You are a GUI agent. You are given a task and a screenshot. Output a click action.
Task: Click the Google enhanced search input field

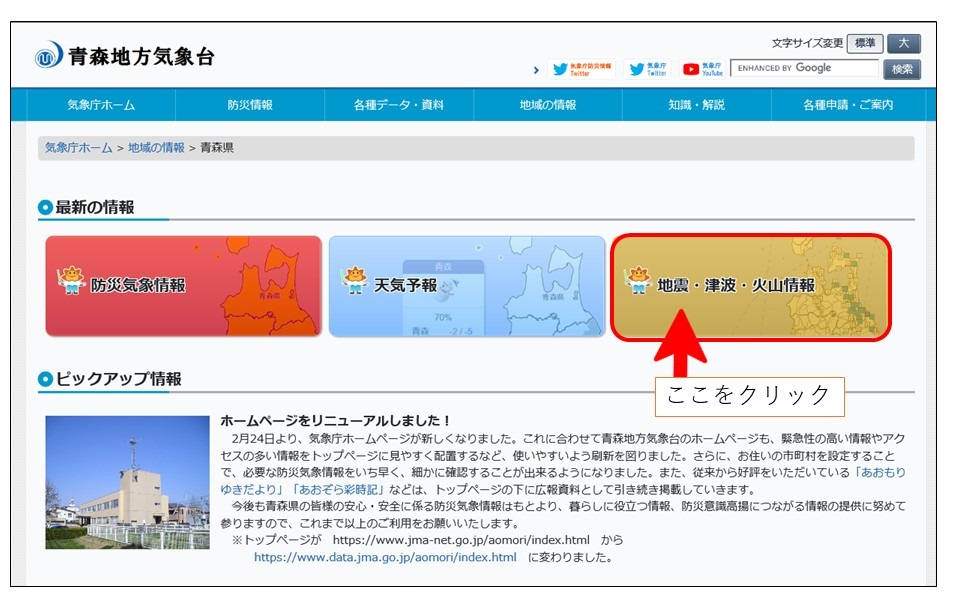(804, 69)
